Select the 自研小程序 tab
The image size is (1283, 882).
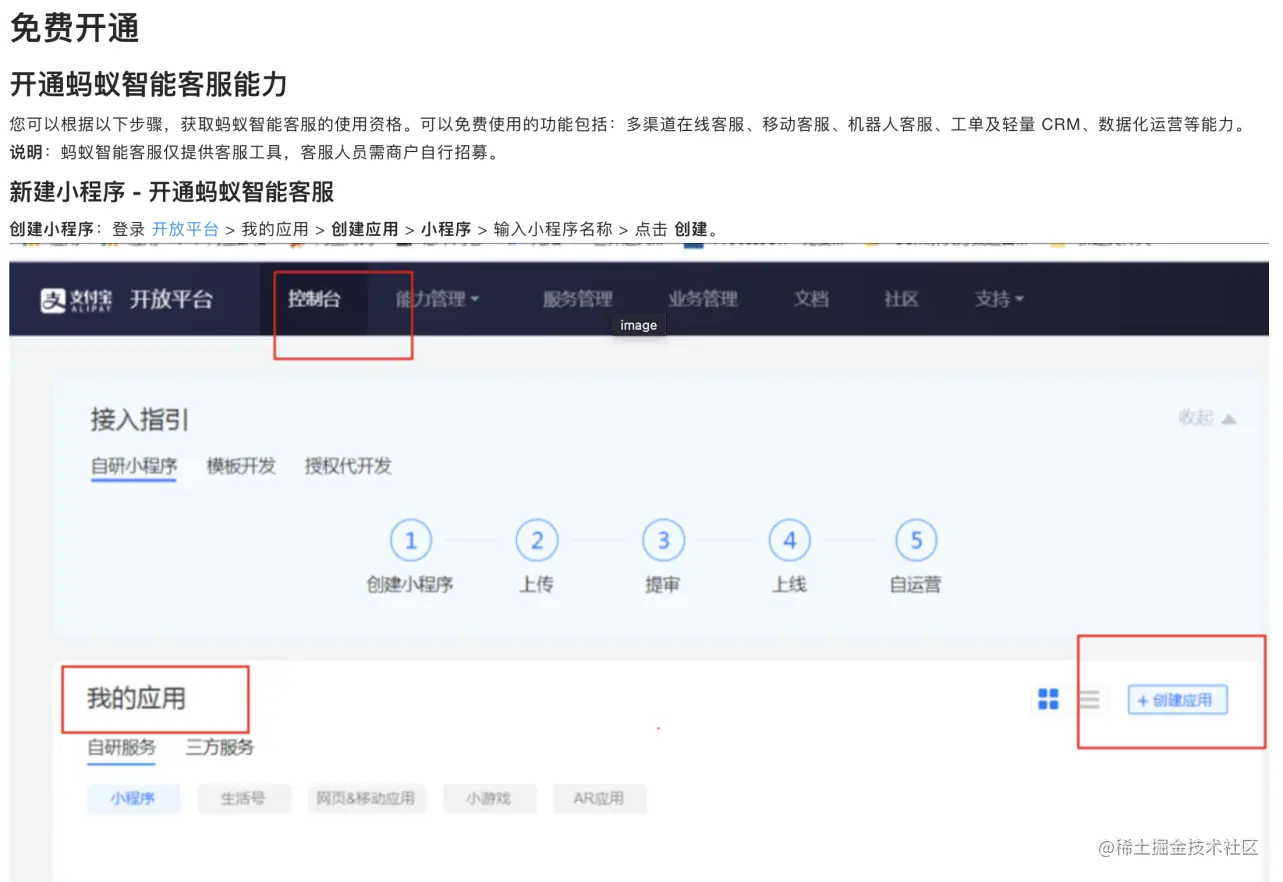[134, 466]
